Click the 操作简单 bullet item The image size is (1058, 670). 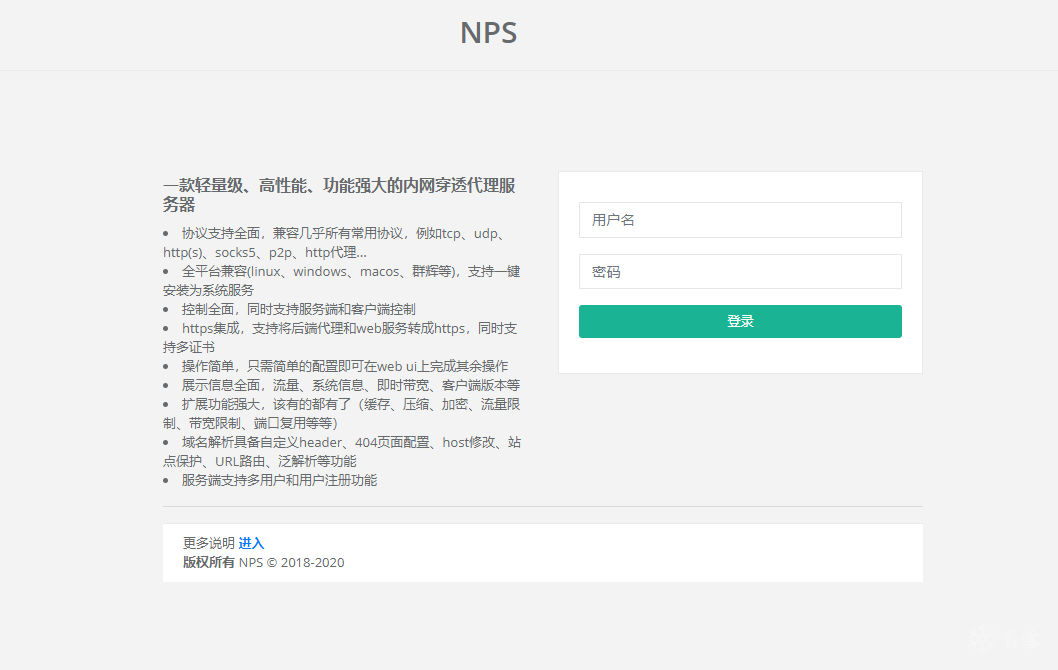click(344, 366)
